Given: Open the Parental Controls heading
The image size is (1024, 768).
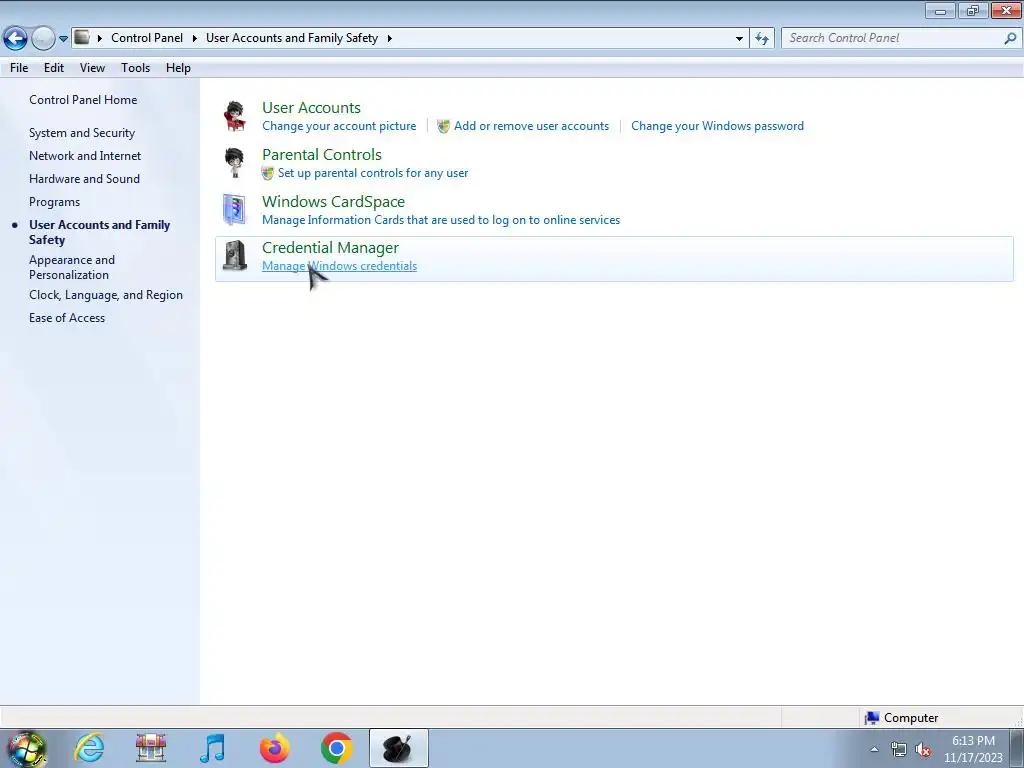Looking at the screenshot, I should pos(321,155).
